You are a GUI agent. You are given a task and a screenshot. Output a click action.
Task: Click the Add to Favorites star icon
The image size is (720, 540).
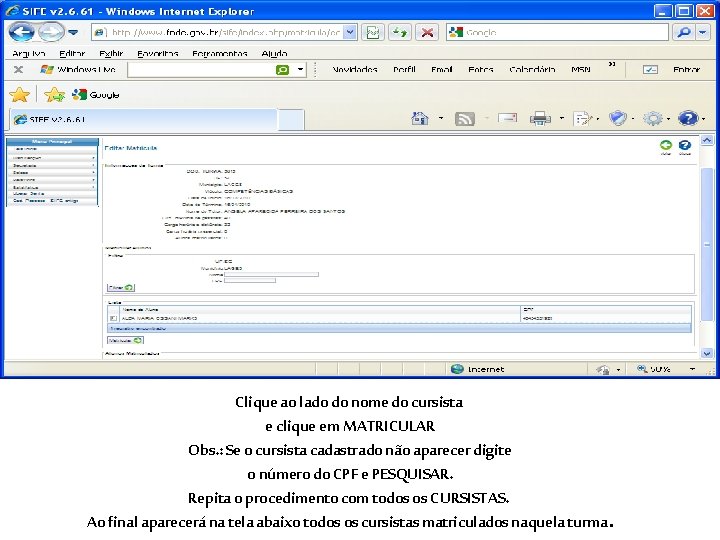[x=55, y=95]
